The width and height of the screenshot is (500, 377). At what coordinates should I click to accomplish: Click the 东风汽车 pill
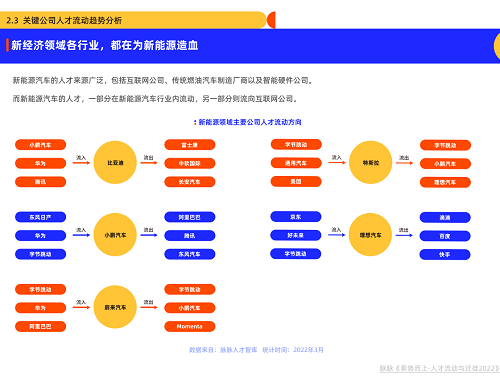(x=190, y=254)
